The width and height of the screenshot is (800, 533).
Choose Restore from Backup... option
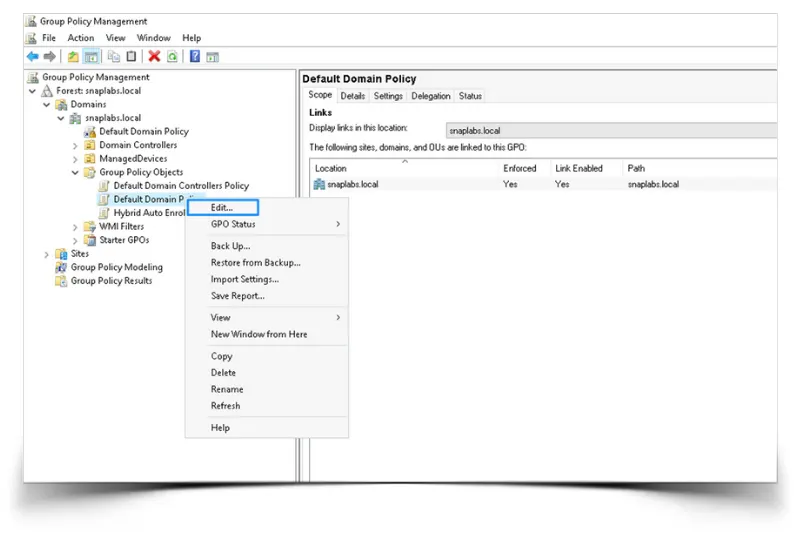pyautogui.click(x=267, y=263)
